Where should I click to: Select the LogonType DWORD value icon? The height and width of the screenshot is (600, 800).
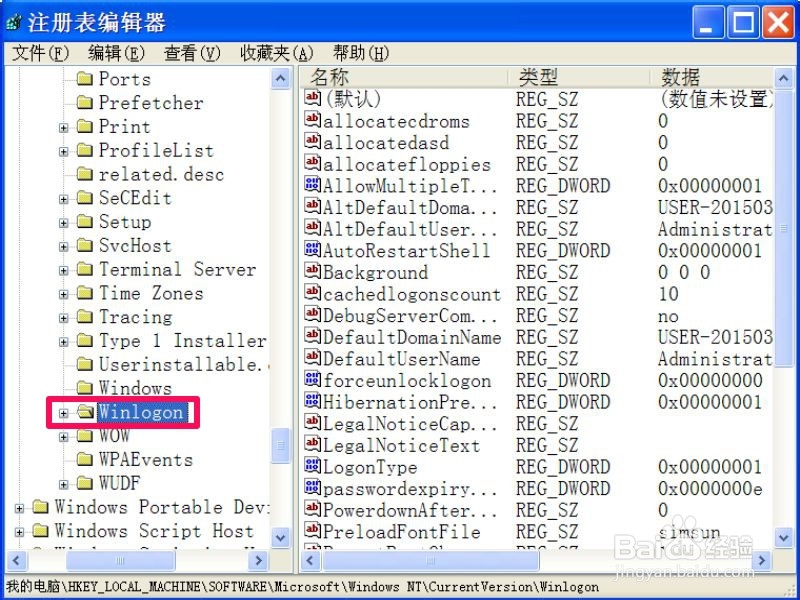pyautogui.click(x=312, y=467)
